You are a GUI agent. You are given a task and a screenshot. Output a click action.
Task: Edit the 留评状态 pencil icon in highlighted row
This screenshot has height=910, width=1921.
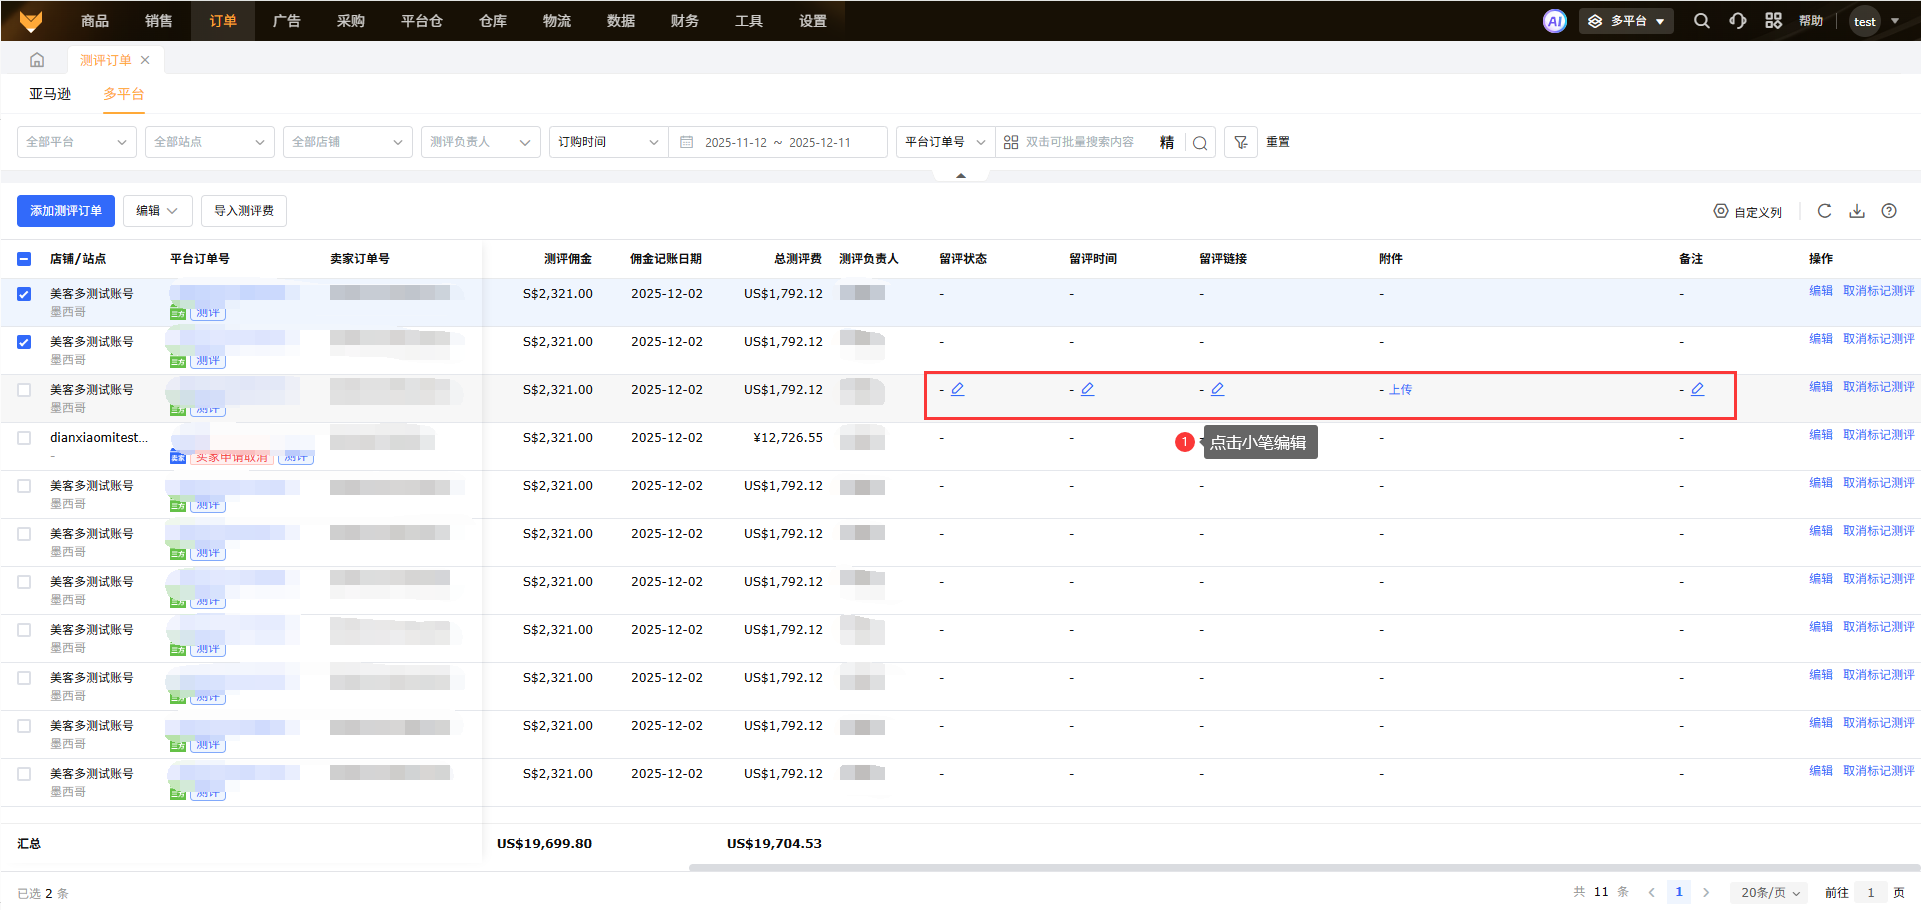(x=958, y=389)
